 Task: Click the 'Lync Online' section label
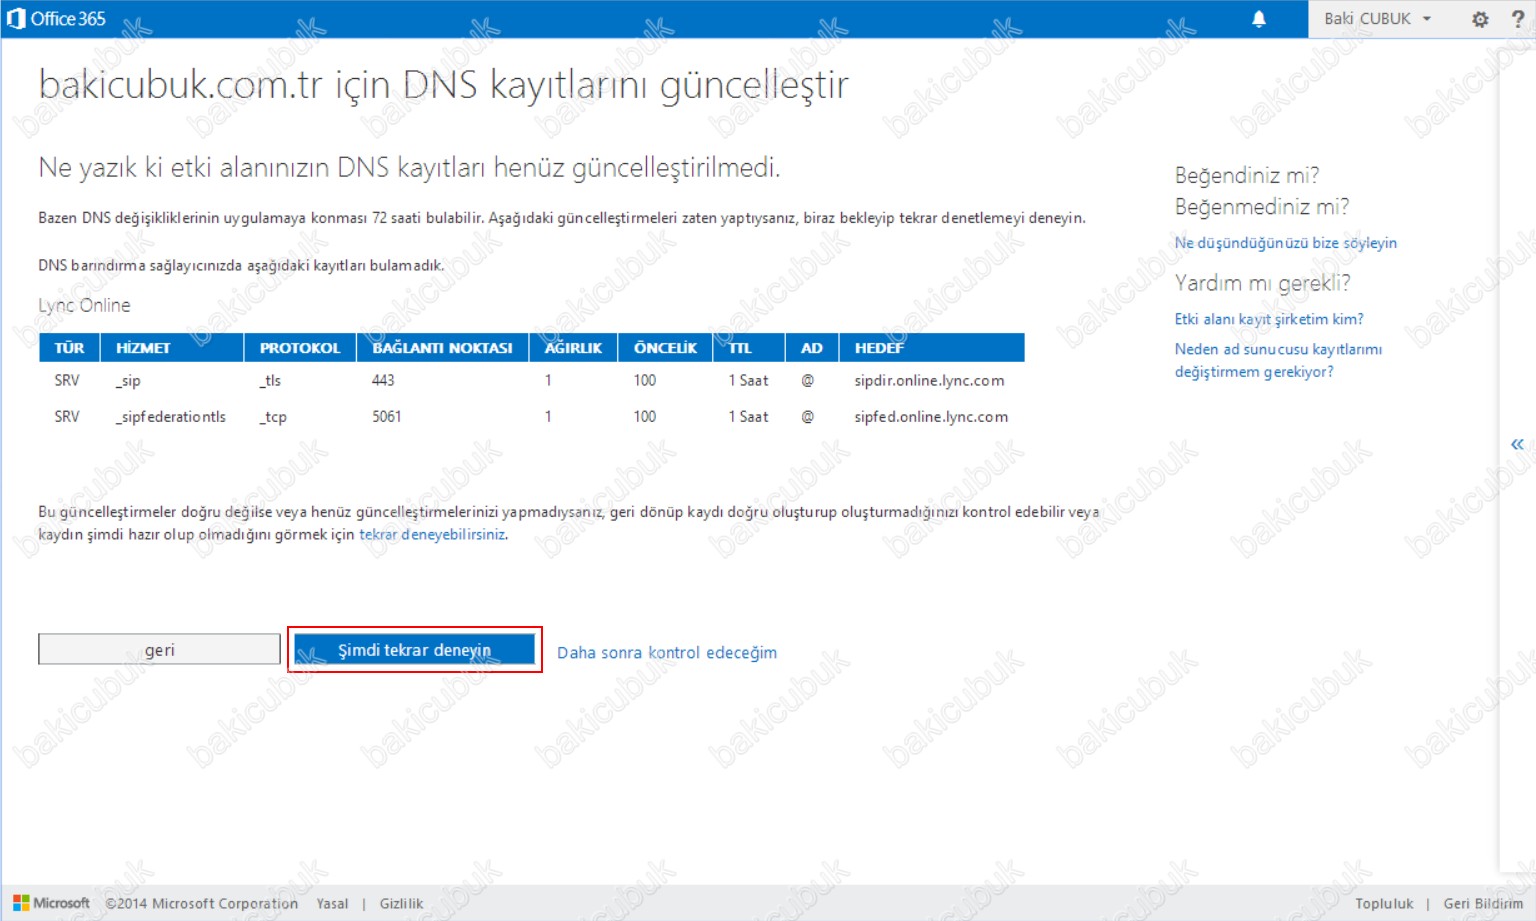pyautogui.click(x=84, y=305)
